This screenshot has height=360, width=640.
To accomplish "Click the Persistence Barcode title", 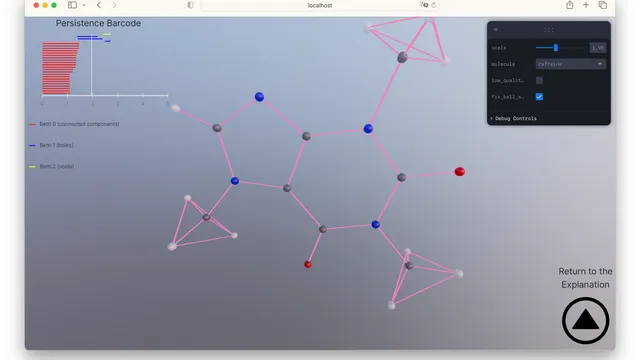I will [98, 23].
